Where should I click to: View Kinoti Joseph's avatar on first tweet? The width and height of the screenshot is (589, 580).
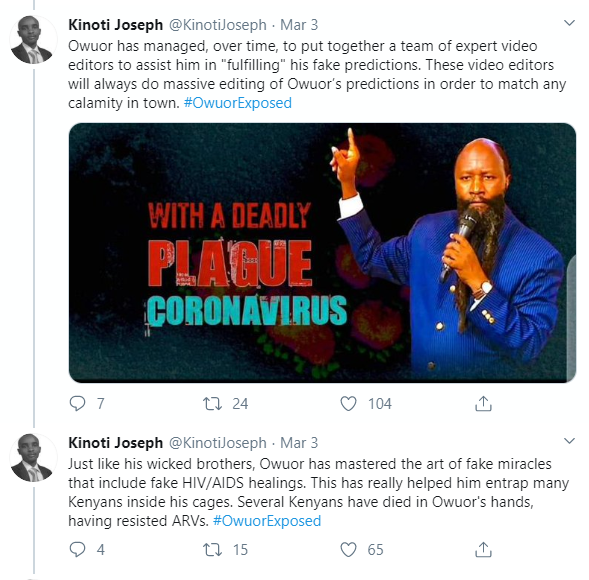point(32,40)
